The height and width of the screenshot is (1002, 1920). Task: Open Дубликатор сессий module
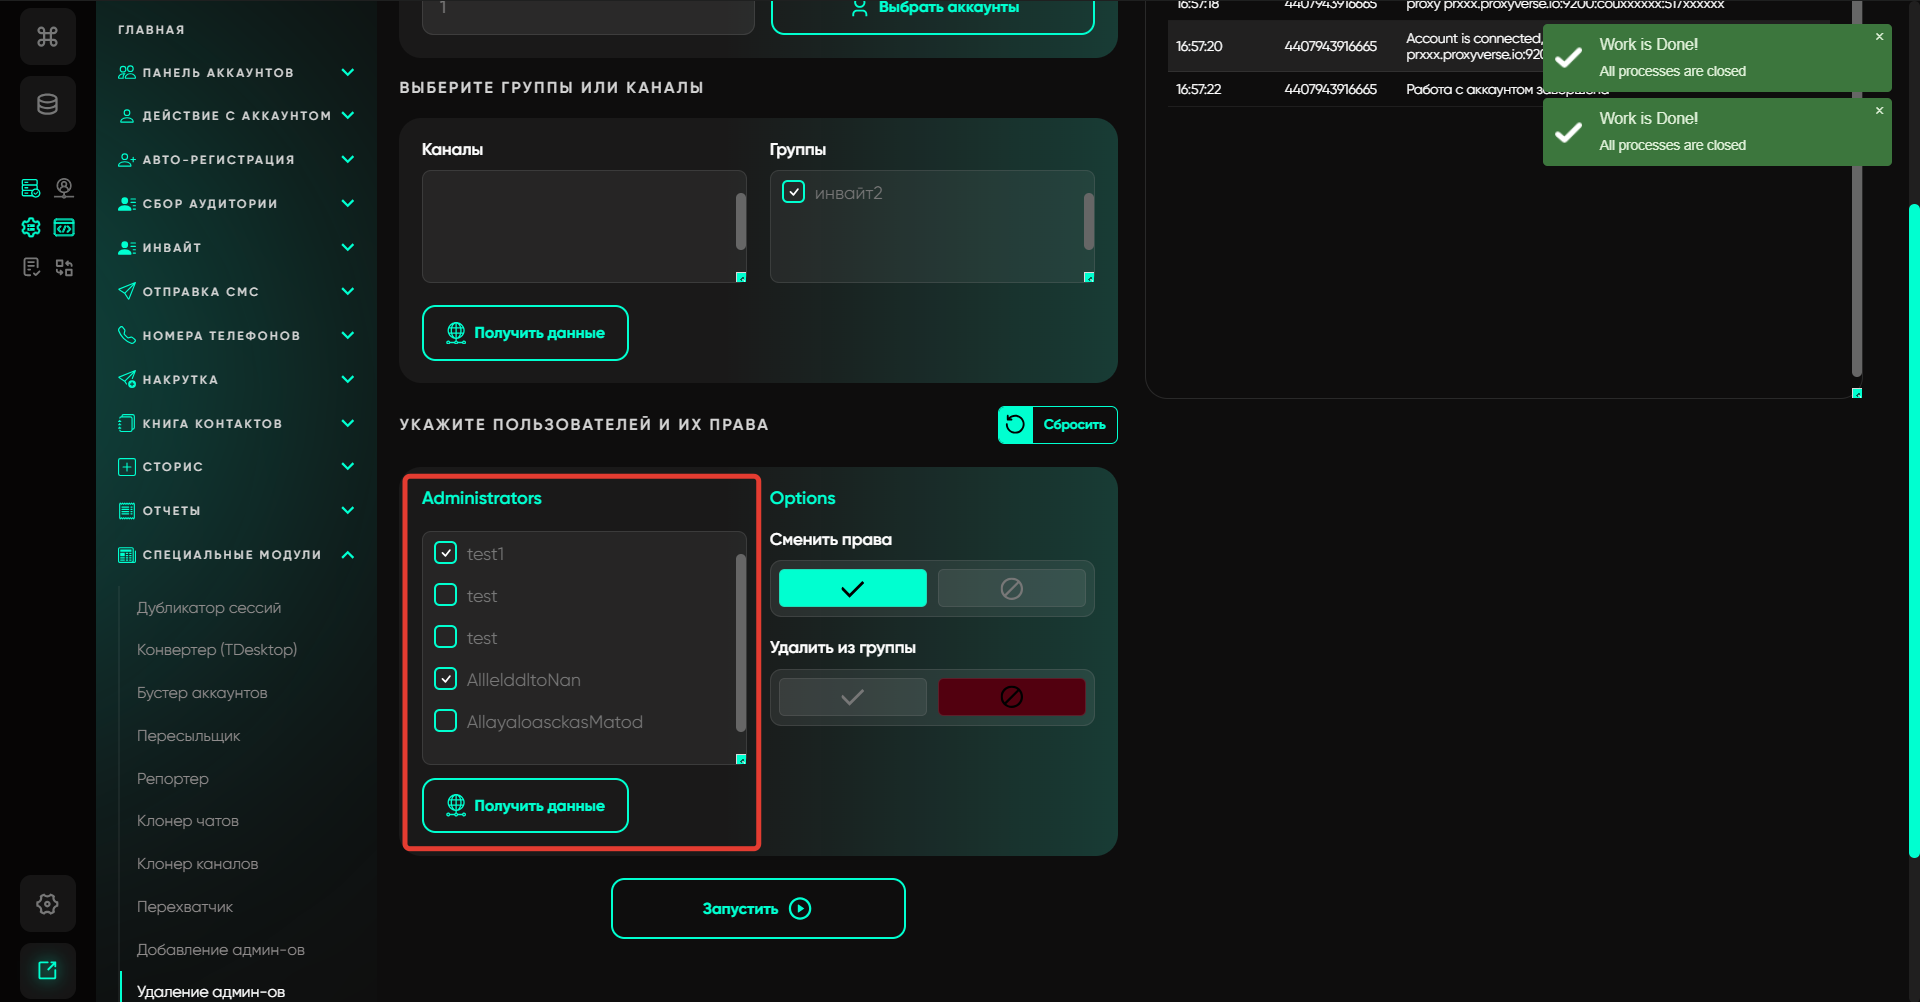[209, 608]
